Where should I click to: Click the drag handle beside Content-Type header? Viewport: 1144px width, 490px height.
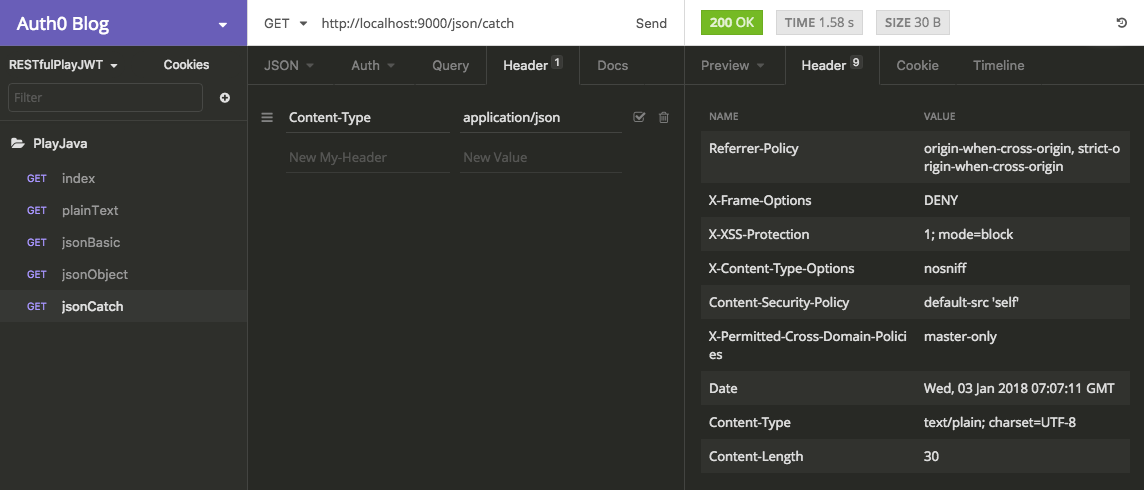267,118
